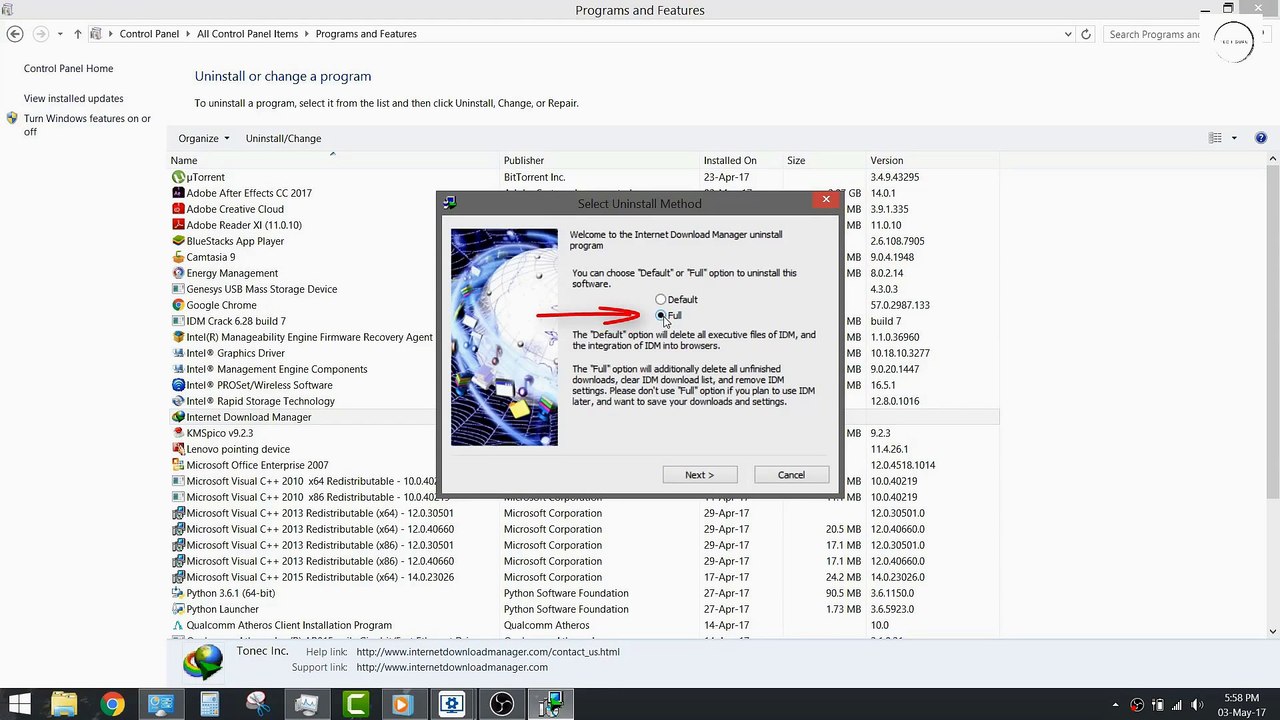Expand the view options dropdown arrow
Image resolution: width=1280 pixels, height=720 pixels.
(1234, 138)
